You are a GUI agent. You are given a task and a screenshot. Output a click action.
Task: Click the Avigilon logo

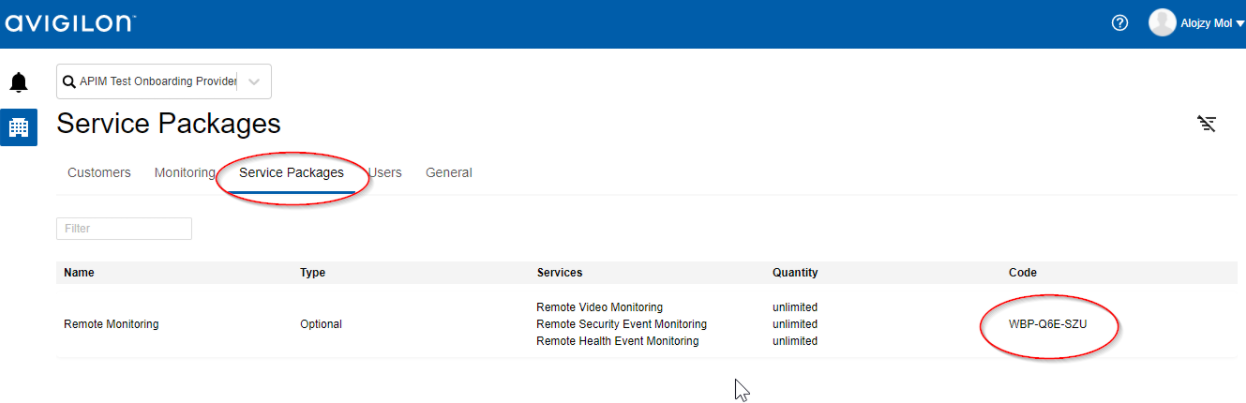[x=70, y=23]
